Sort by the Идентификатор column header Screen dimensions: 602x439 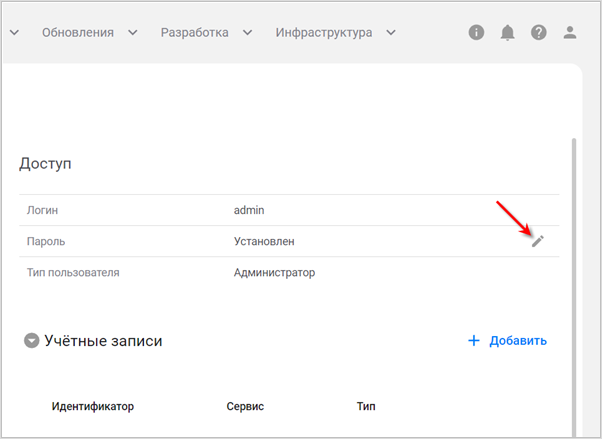click(93, 406)
